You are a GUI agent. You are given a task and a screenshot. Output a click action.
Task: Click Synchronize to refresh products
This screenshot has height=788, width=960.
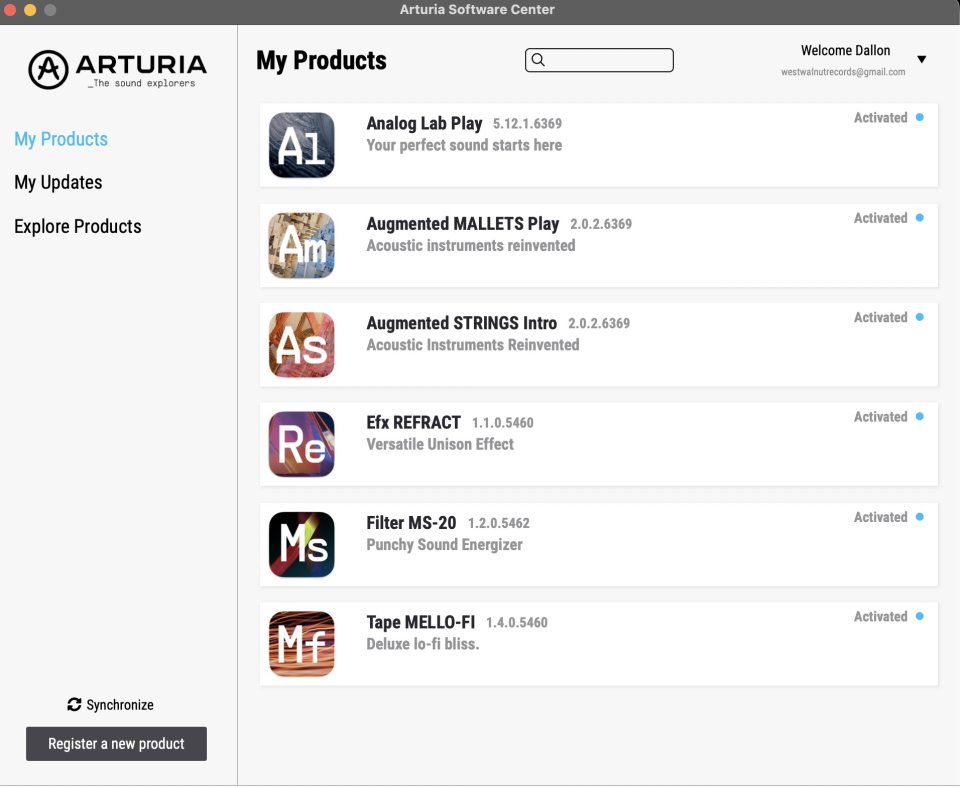[x=111, y=704]
